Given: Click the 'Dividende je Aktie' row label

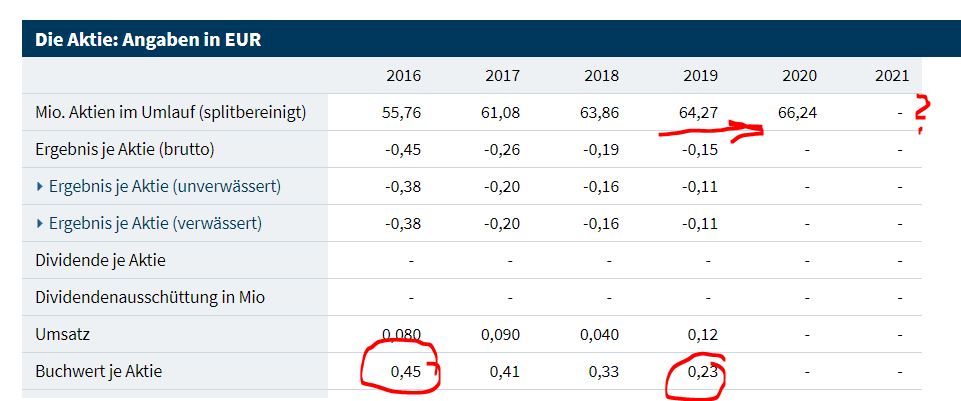Looking at the screenshot, I should (100, 260).
